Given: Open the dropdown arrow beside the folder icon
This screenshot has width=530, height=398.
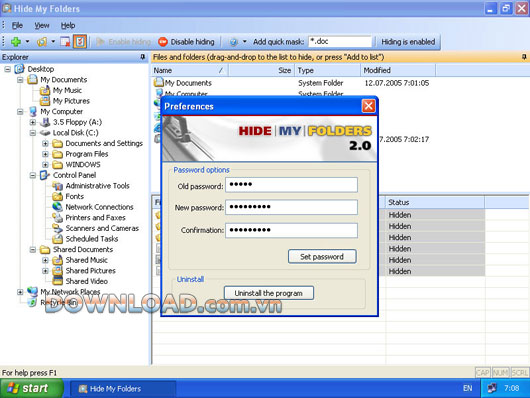Looking at the screenshot, I should click(x=53, y=42).
